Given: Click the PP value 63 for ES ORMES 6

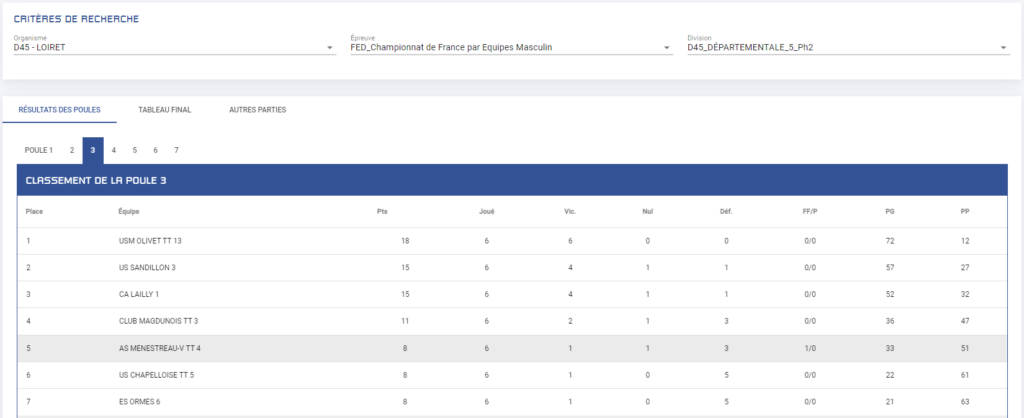Looking at the screenshot, I should pyautogui.click(x=965, y=402).
